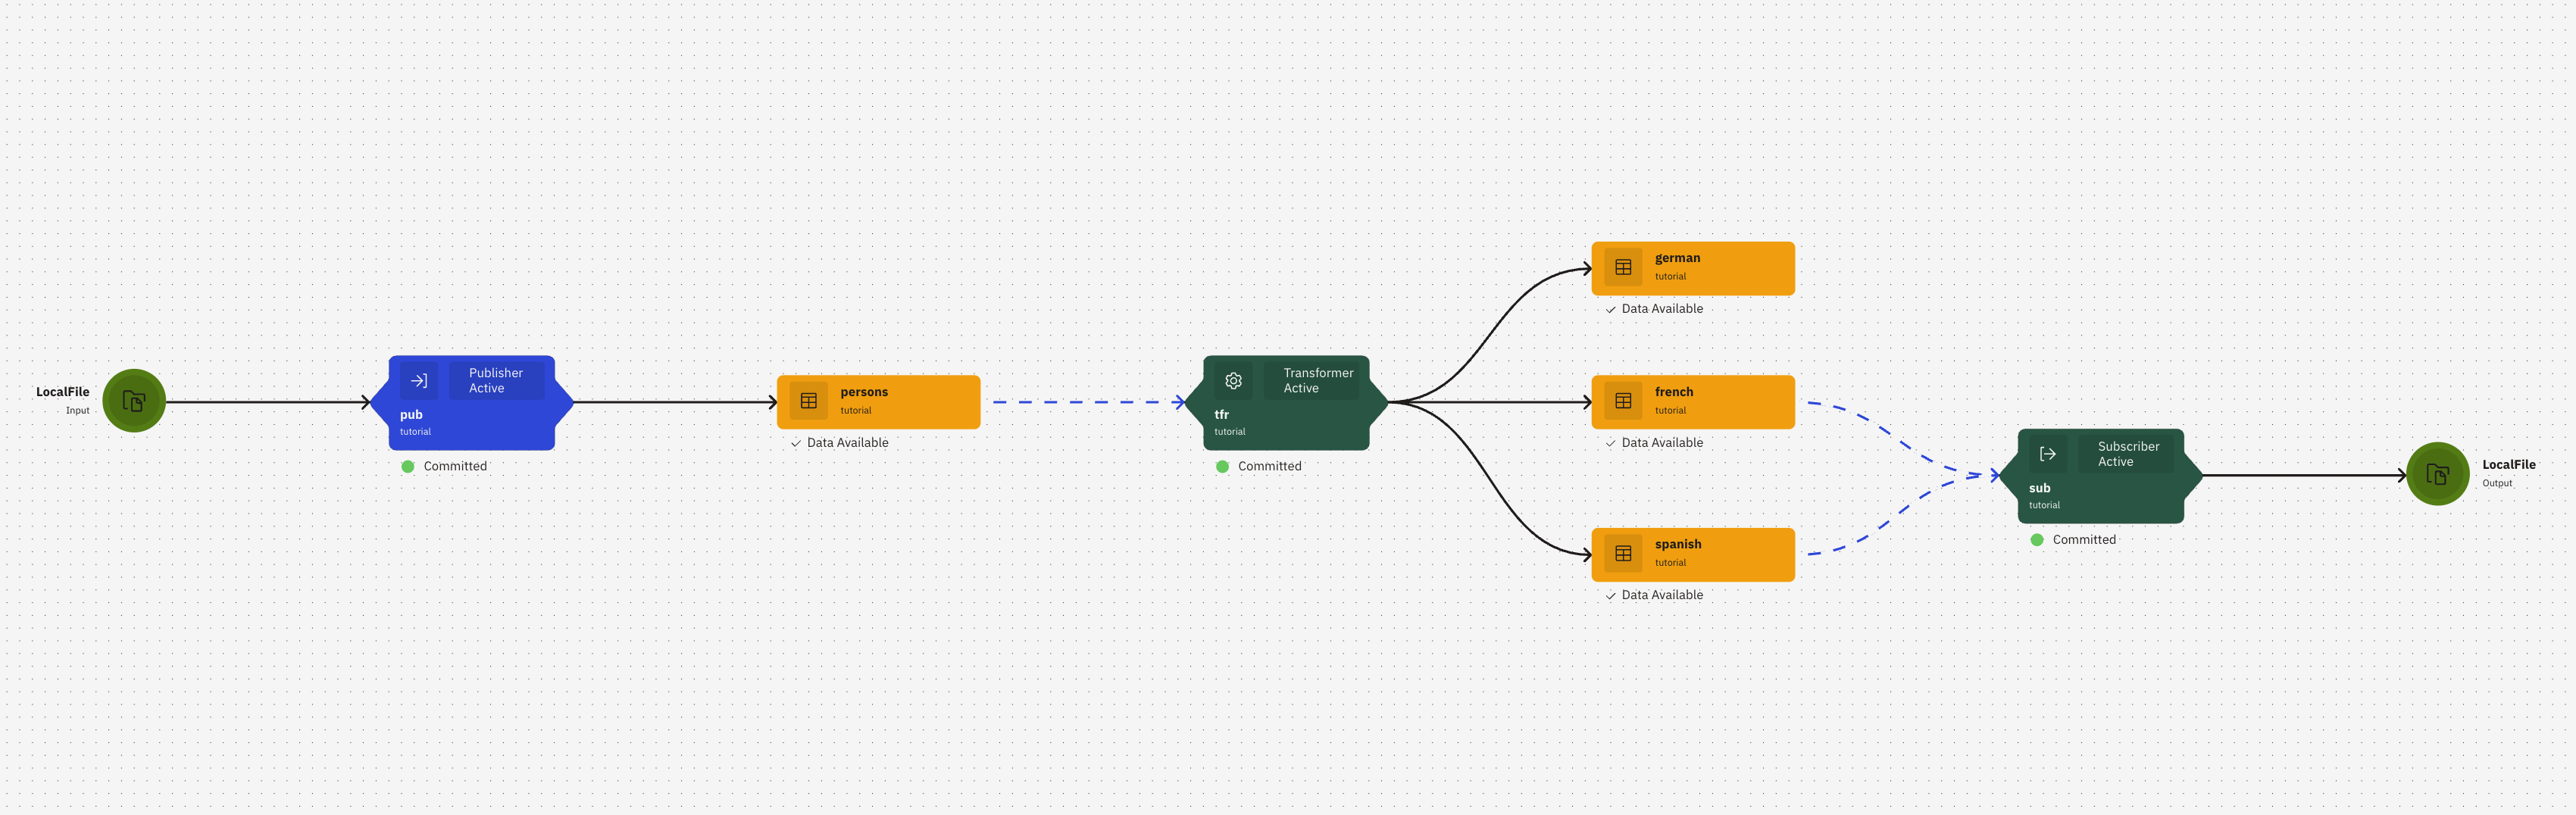Click the table icon on the french node
This screenshot has height=815, width=2576.
[1622, 400]
